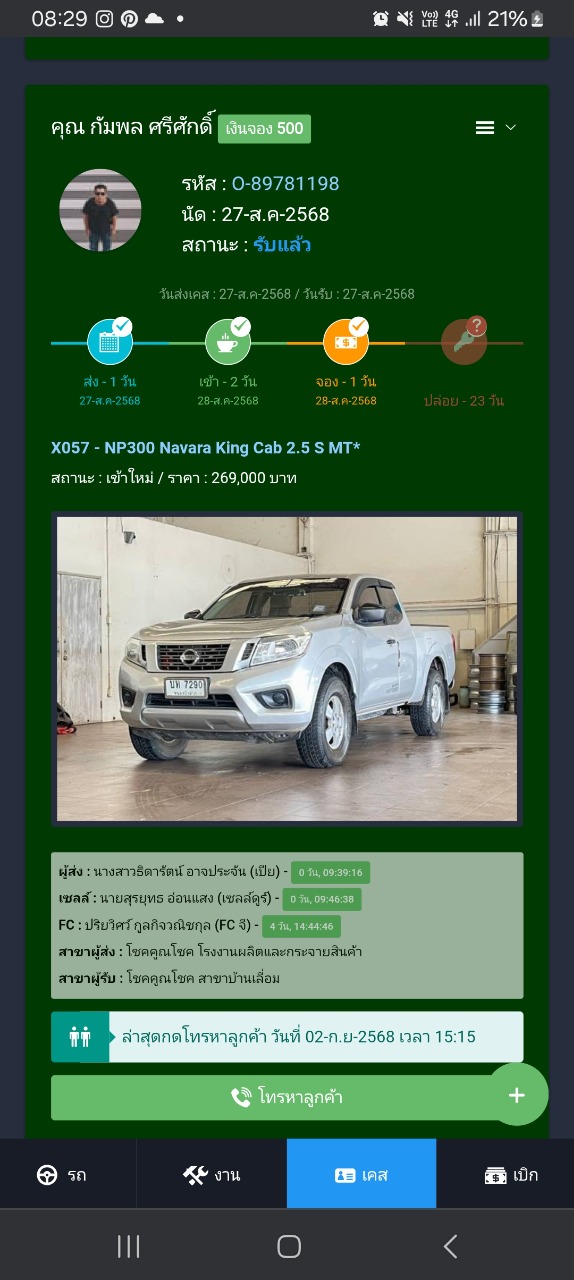Open the hamburger menu on customer card
Screen dimensions: 574x1280
click(x=485, y=128)
